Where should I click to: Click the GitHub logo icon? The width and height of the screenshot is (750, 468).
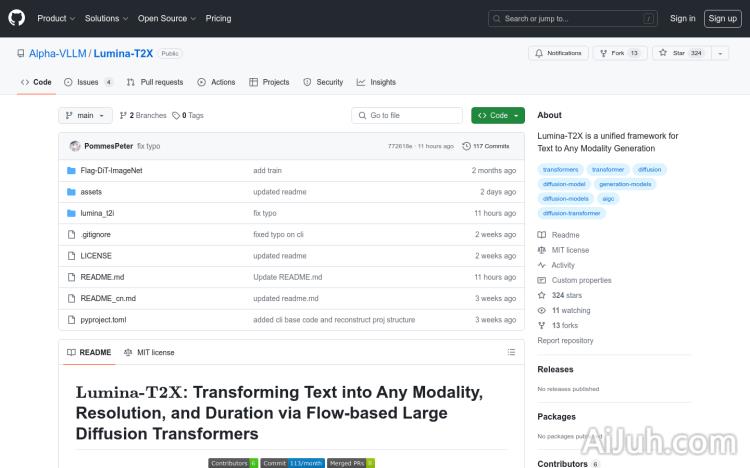click(x=17, y=18)
